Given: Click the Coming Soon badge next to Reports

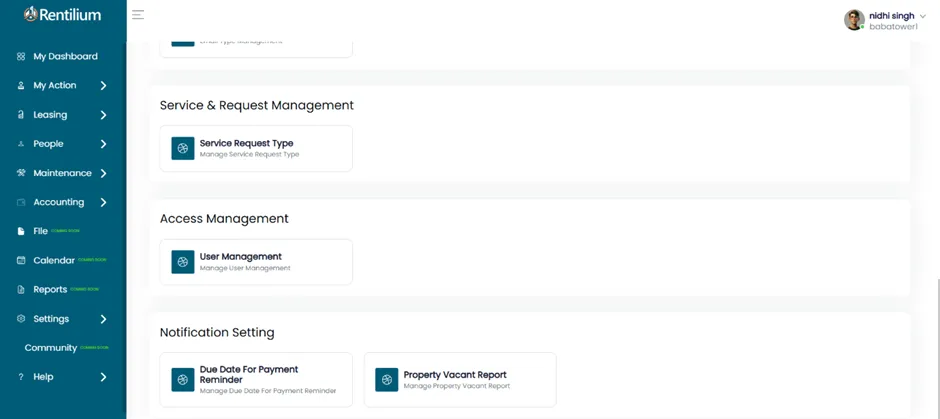Looking at the screenshot, I should click(85, 289).
